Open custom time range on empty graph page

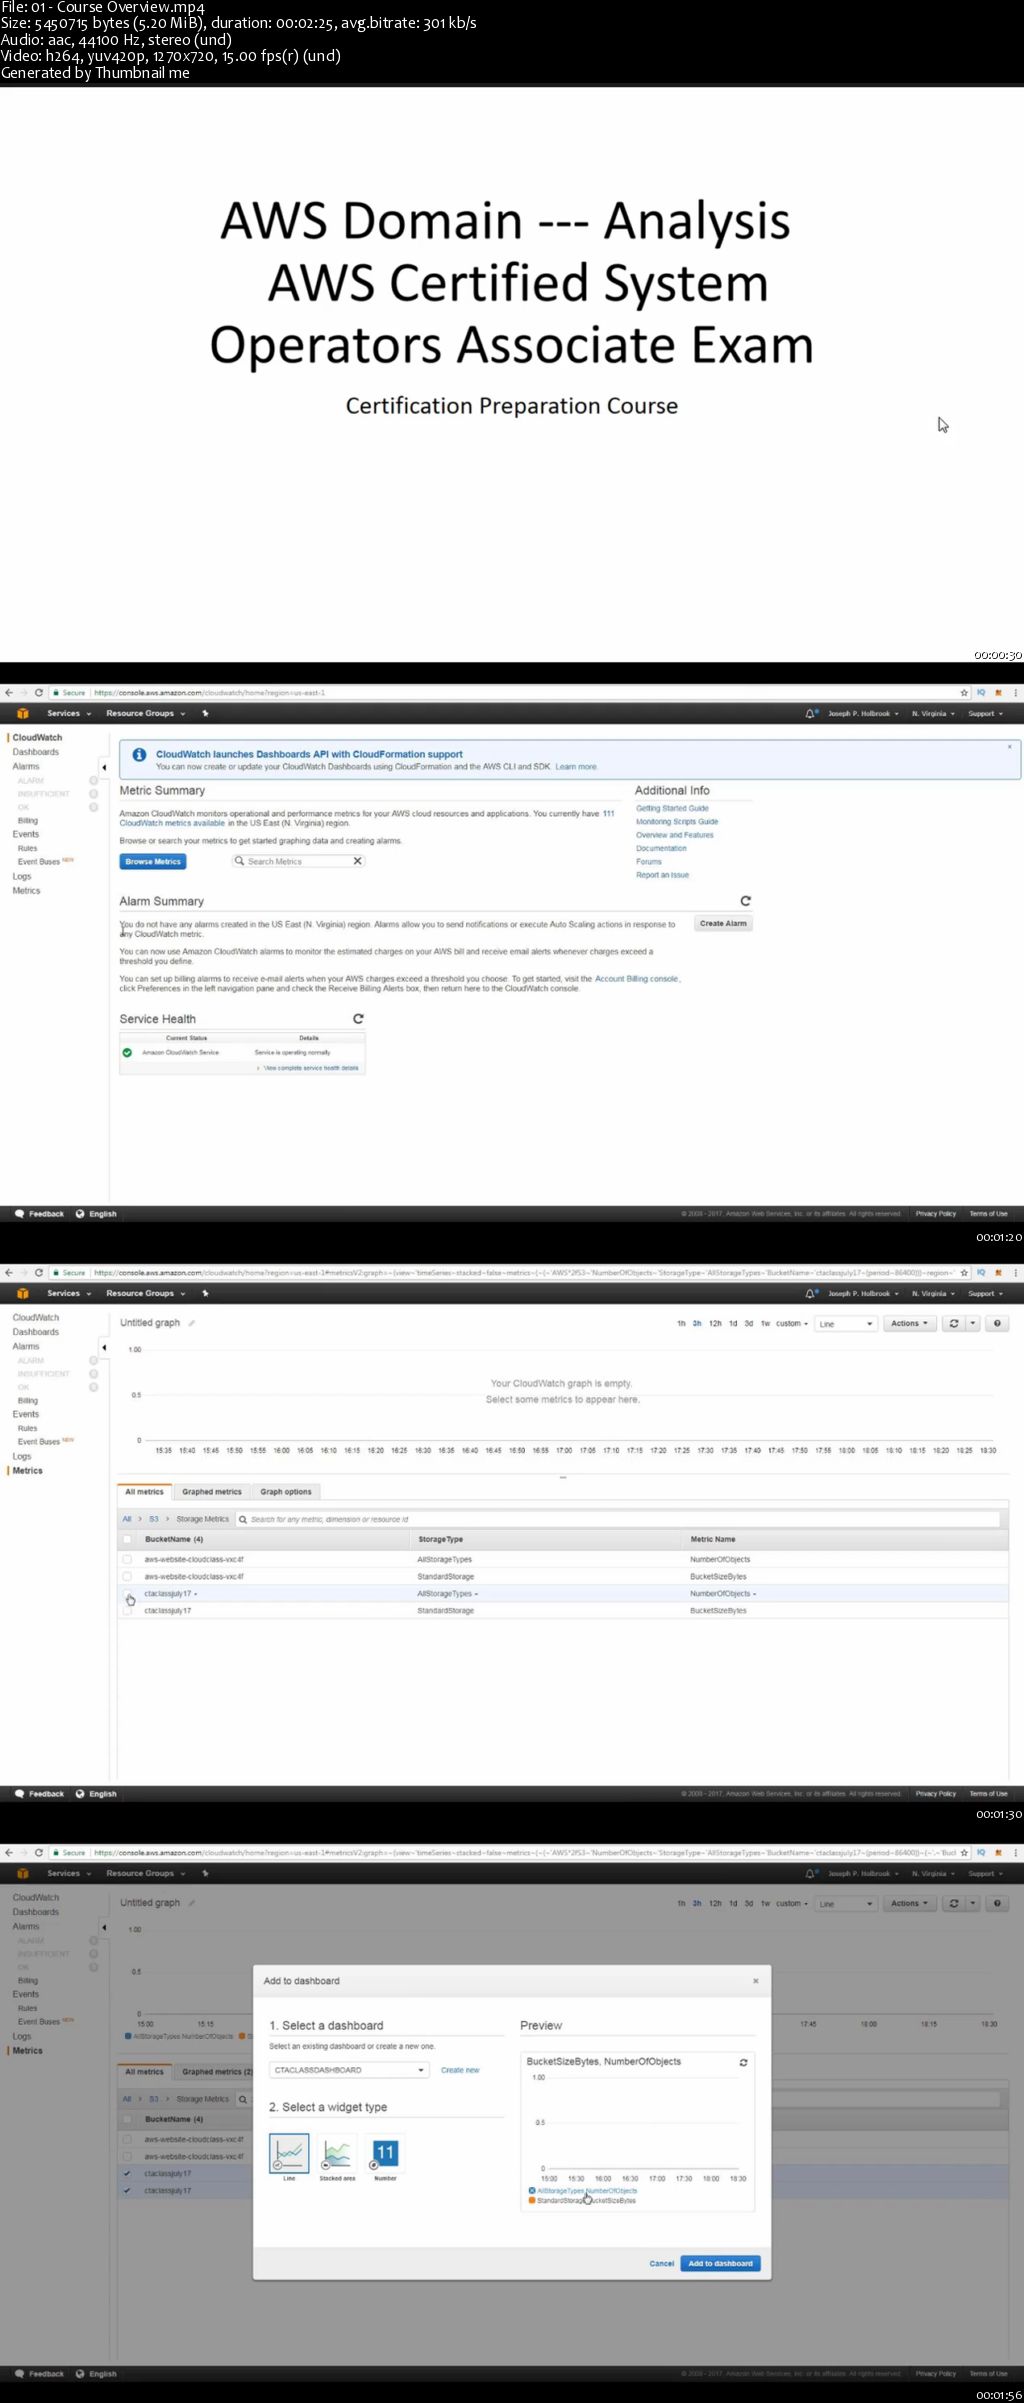(792, 1323)
